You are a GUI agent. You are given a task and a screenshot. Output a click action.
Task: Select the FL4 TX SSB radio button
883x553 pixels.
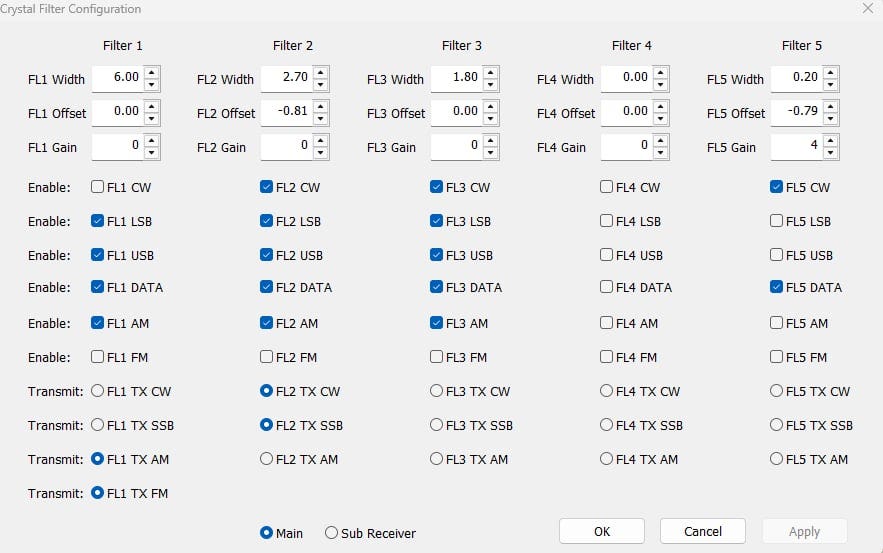point(606,425)
